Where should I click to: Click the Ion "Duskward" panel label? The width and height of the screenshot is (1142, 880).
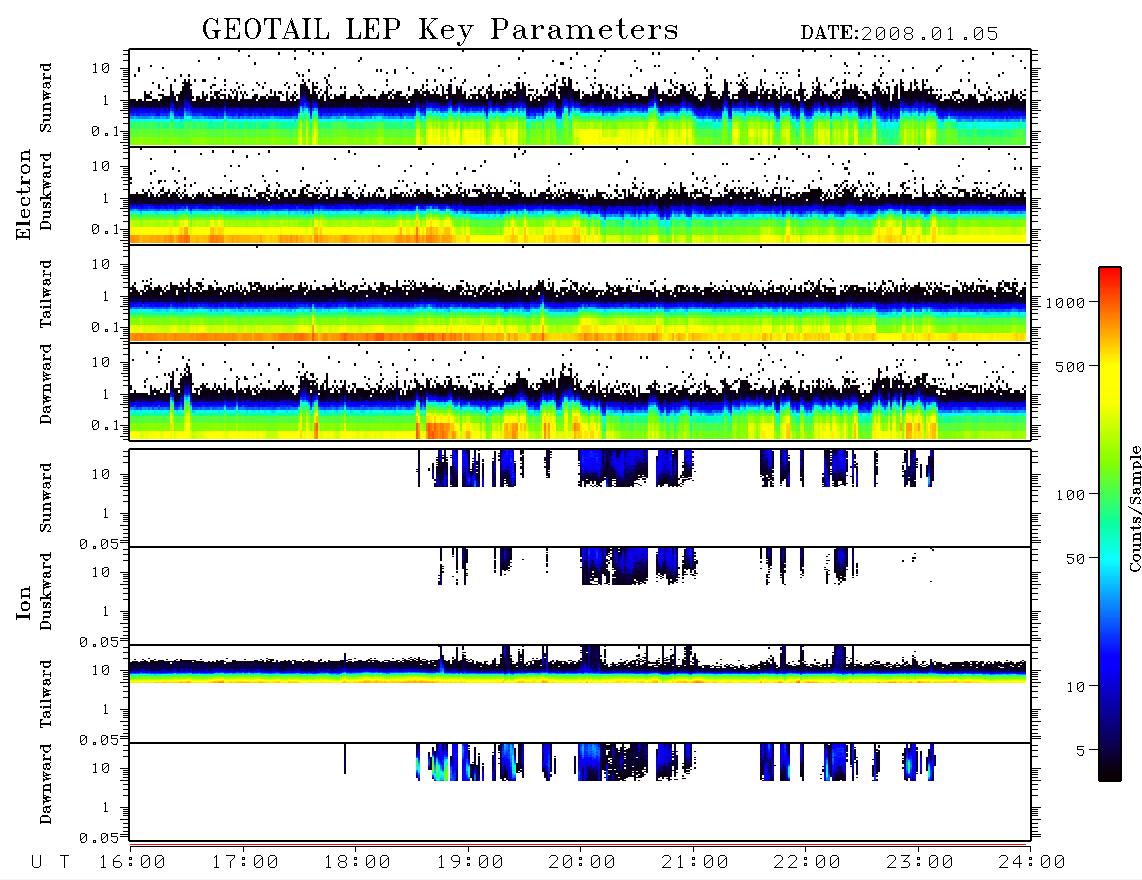pos(46,591)
